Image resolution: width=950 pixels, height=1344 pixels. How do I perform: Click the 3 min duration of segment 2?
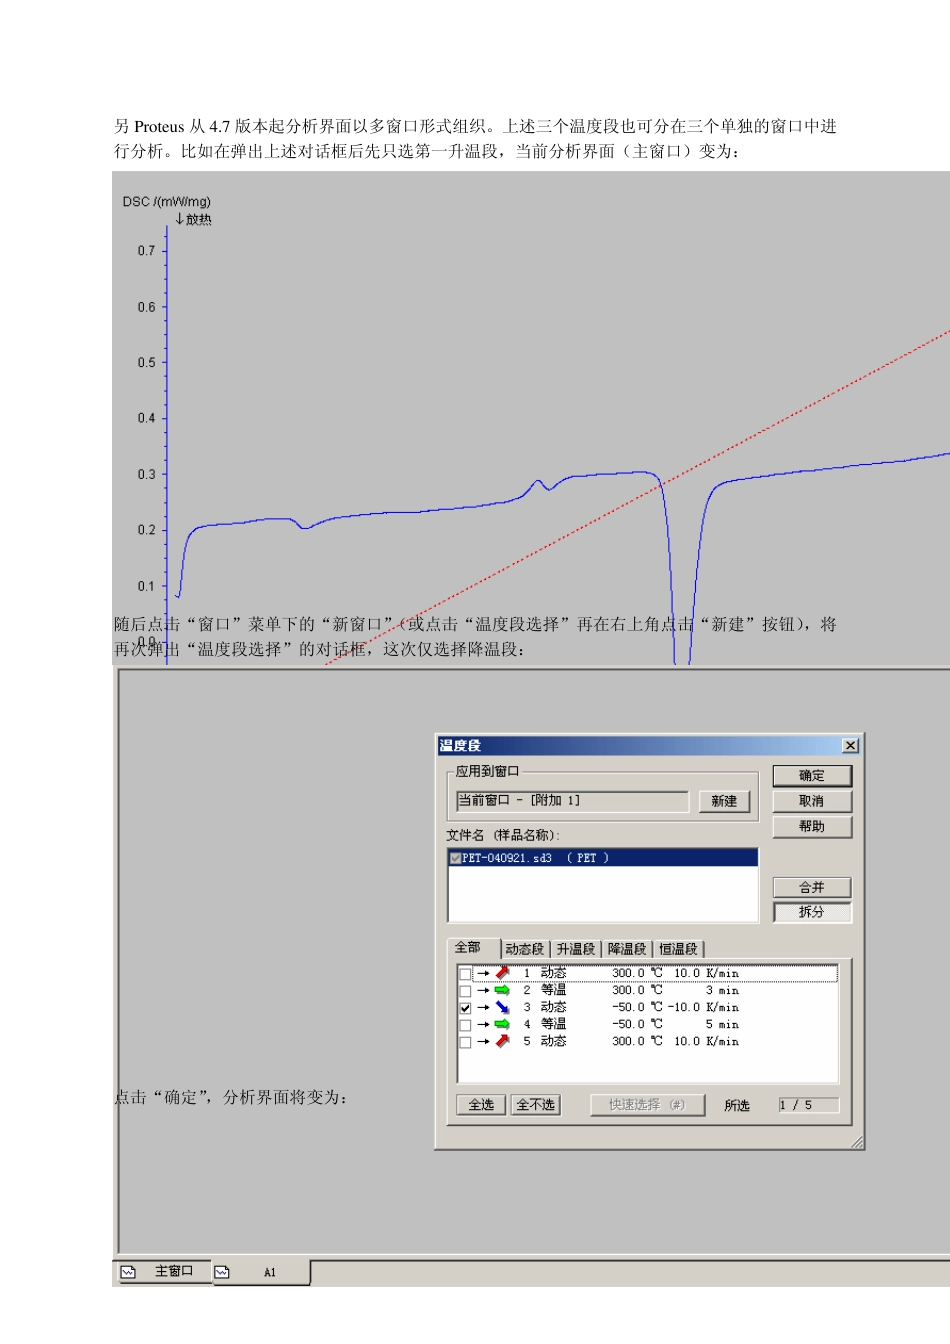[722, 990]
